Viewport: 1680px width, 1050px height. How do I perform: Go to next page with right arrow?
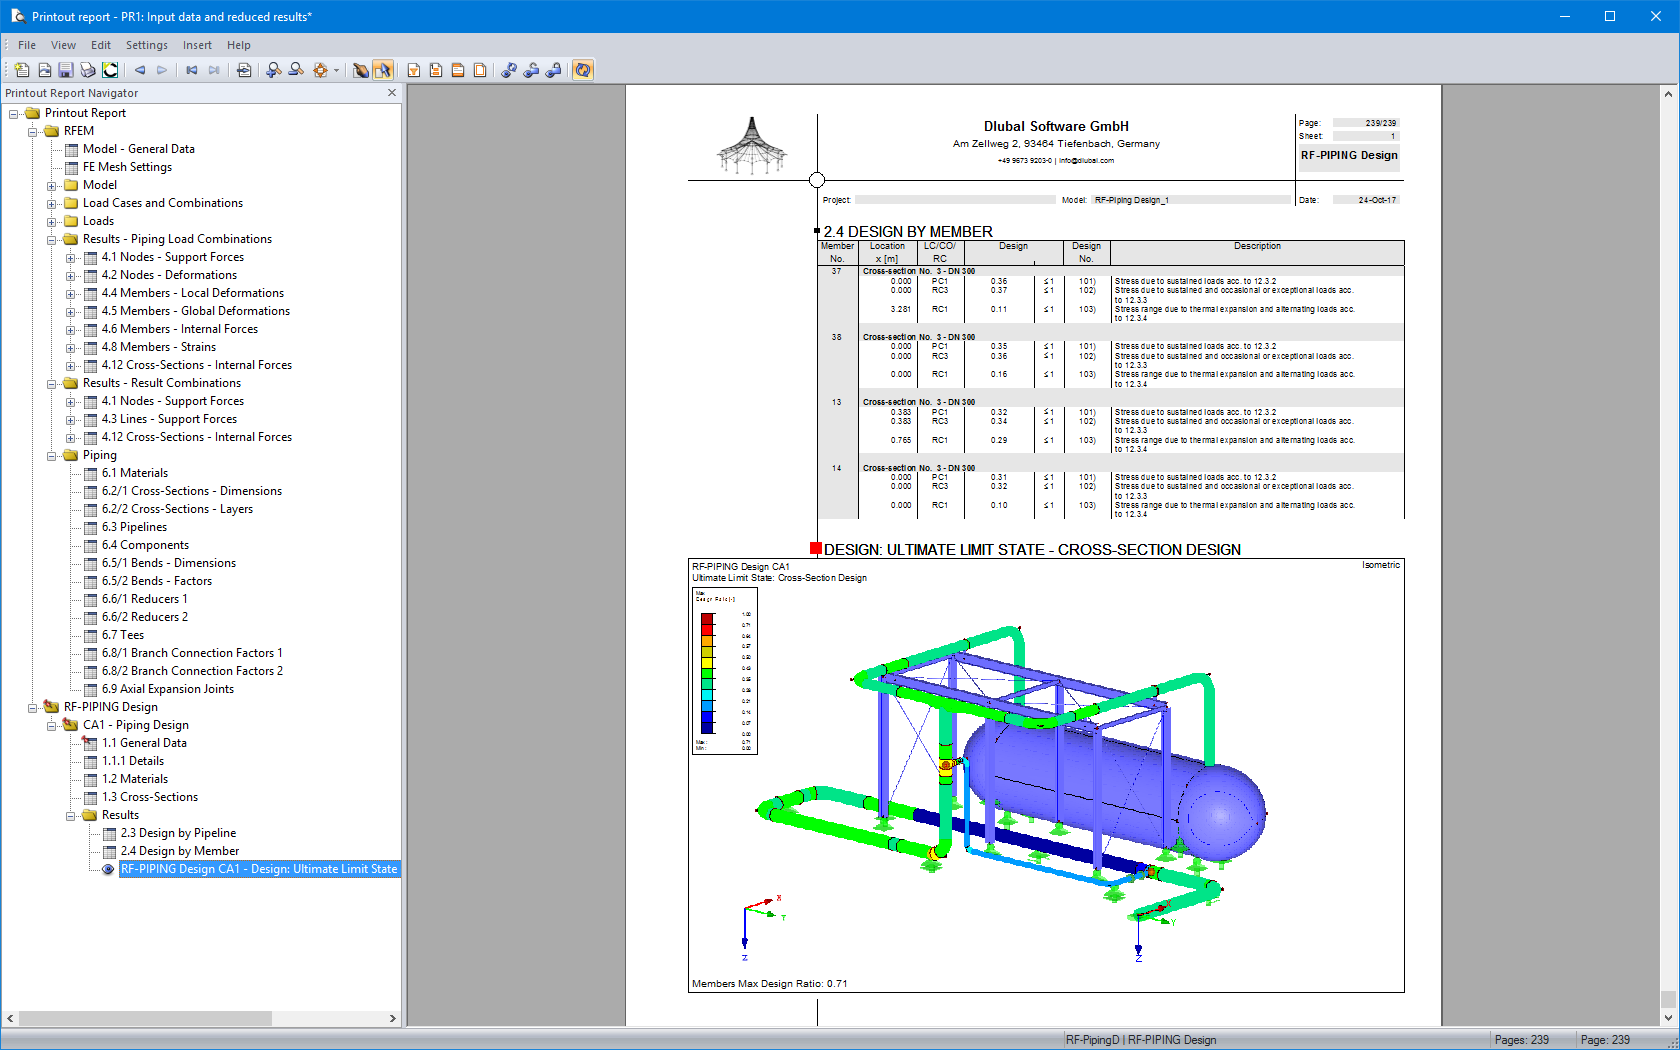pyautogui.click(x=162, y=70)
